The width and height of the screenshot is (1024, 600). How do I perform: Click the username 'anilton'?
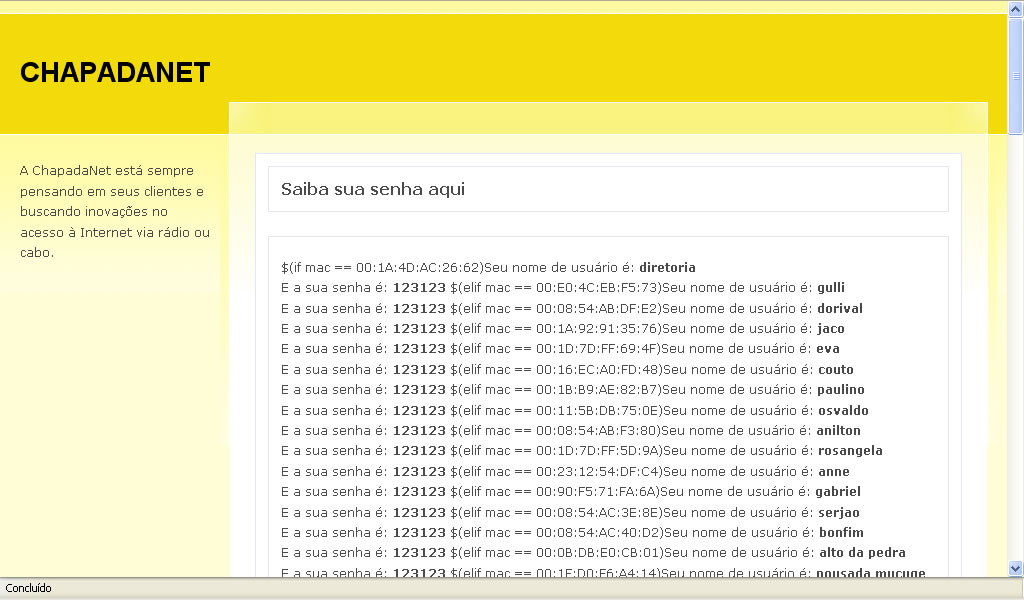pos(839,431)
